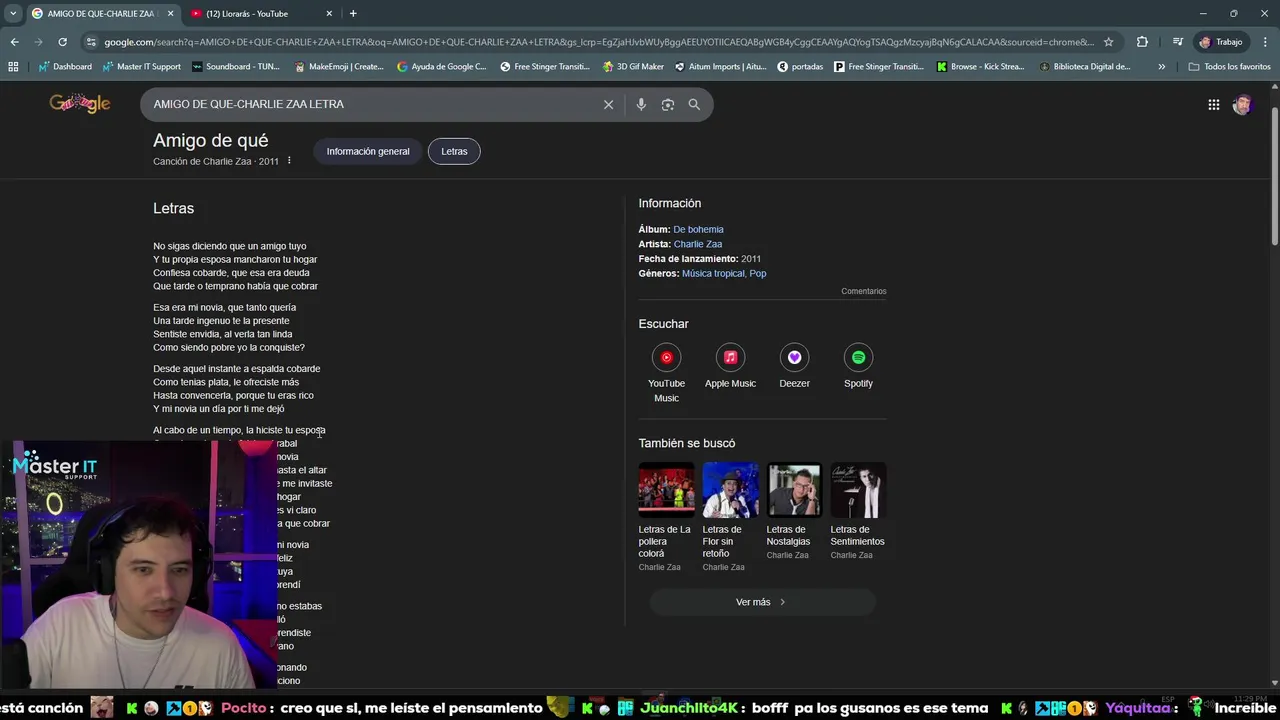This screenshot has height=720, width=1280.
Task: Open the song options three-dot menu
Action: coord(289,161)
